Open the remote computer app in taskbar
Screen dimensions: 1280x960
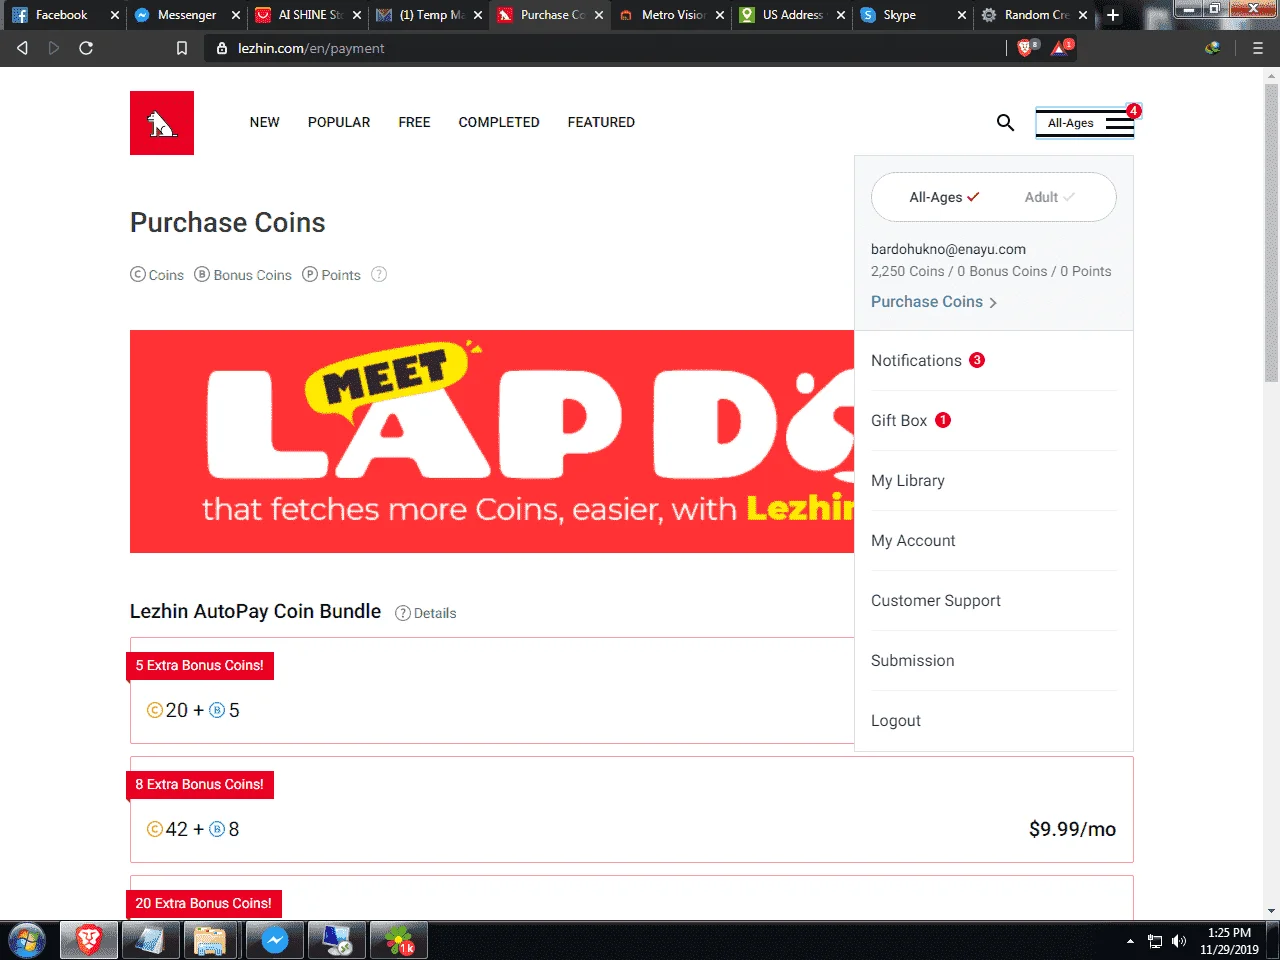[337, 941]
